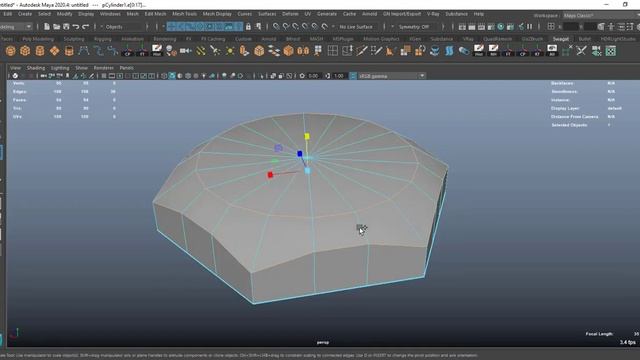This screenshot has height=360, width=640.
Task: Click the gamma value field 1.00
Action: click(x=339, y=76)
